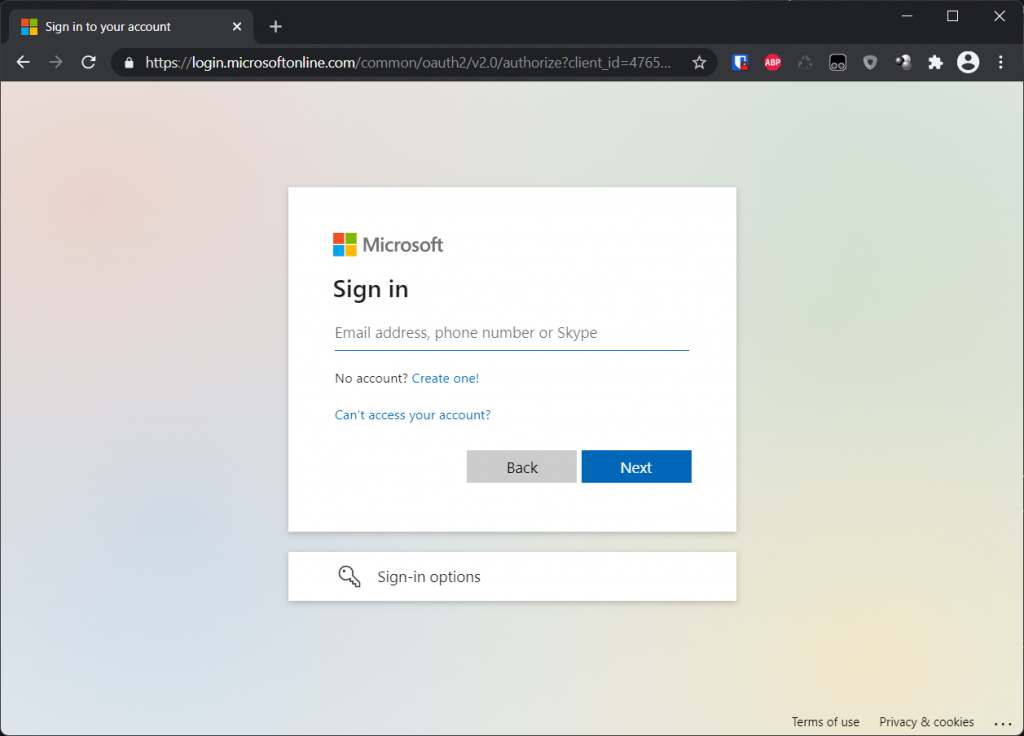This screenshot has width=1024, height=736.
Task: Open 'Can't access your account?' link
Action: click(x=413, y=415)
